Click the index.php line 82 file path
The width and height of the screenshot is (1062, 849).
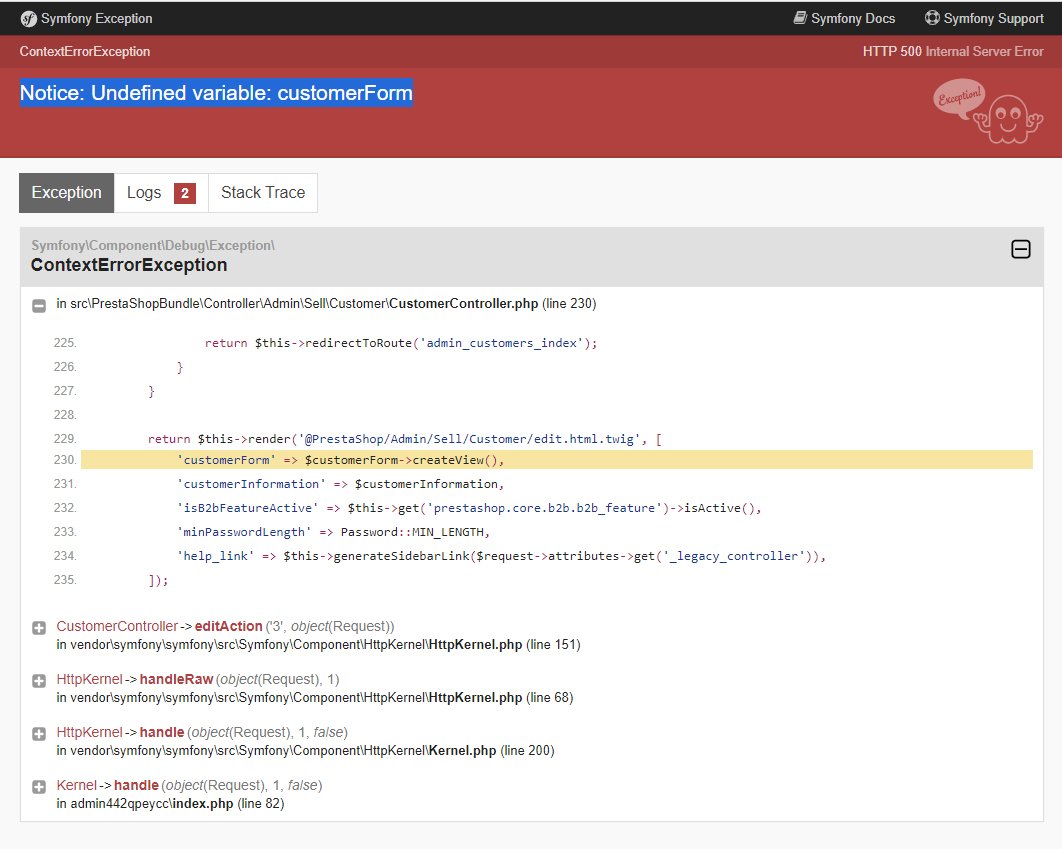pos(170,803)
